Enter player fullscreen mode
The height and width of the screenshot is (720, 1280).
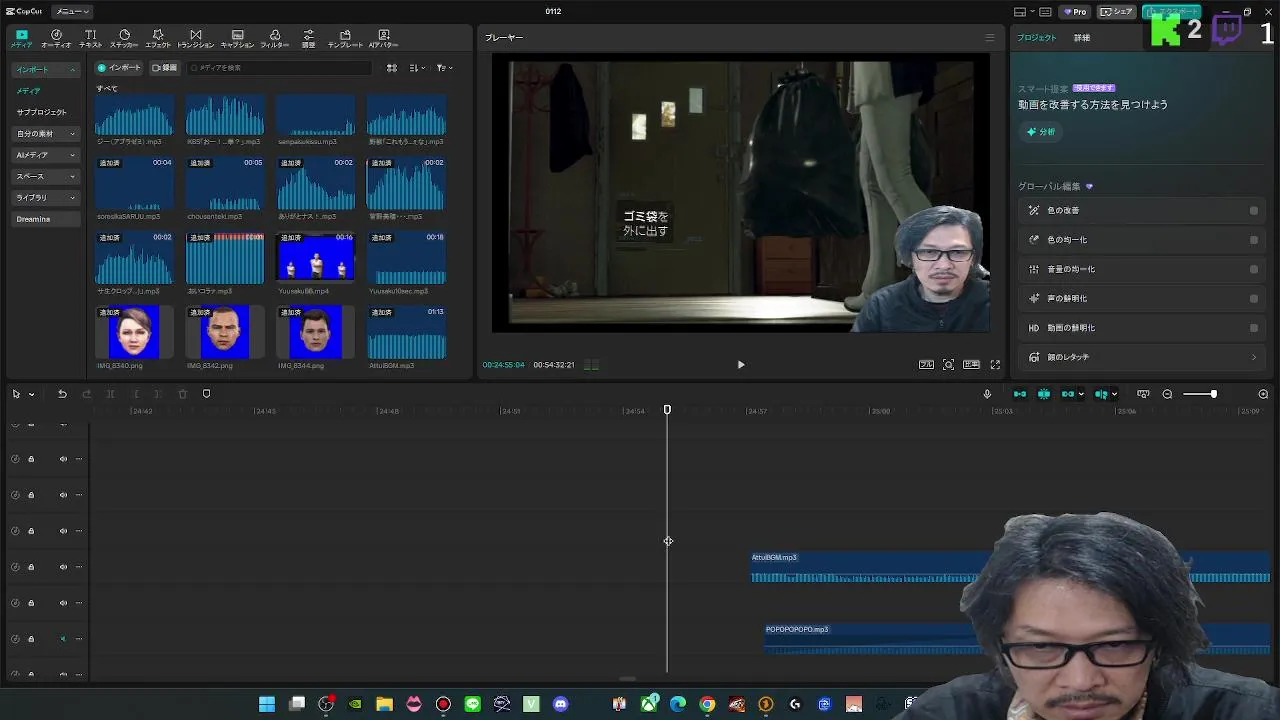coord(995,365)
